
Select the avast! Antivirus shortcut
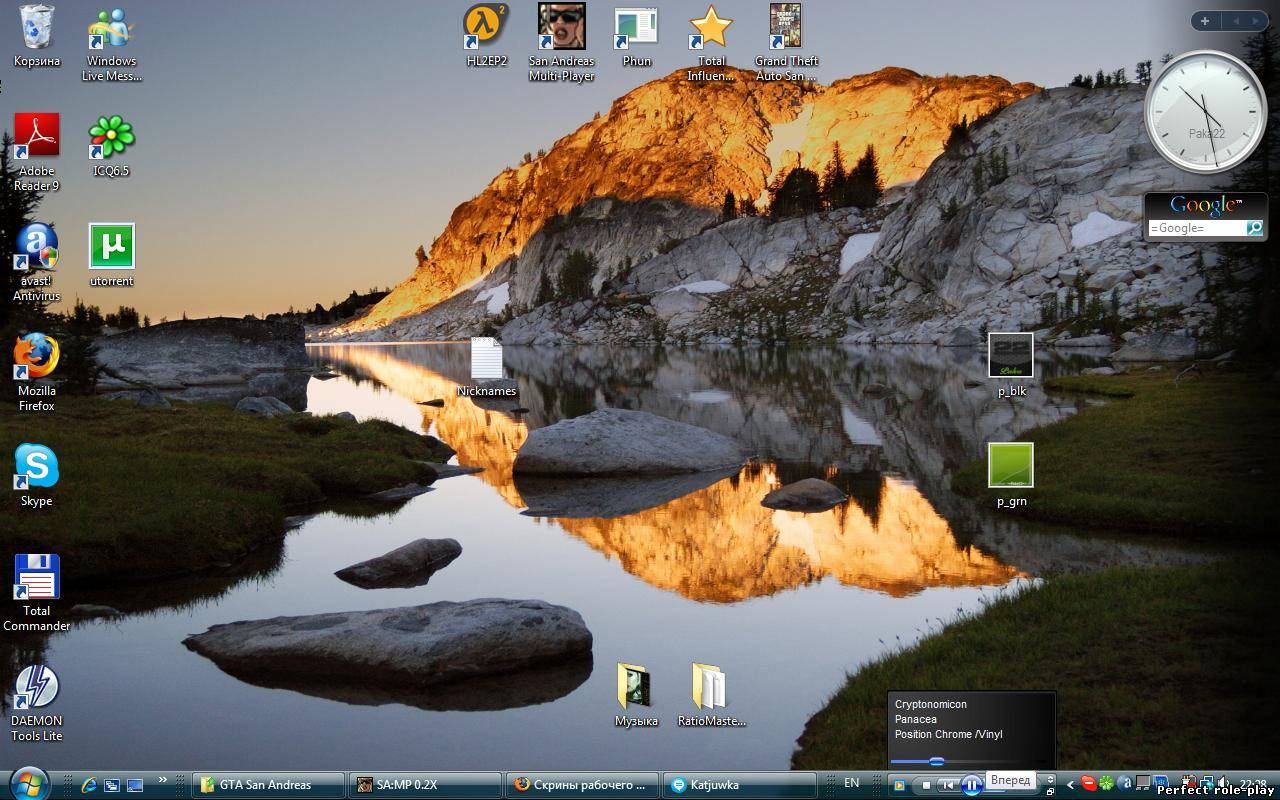tap(36, 262)
